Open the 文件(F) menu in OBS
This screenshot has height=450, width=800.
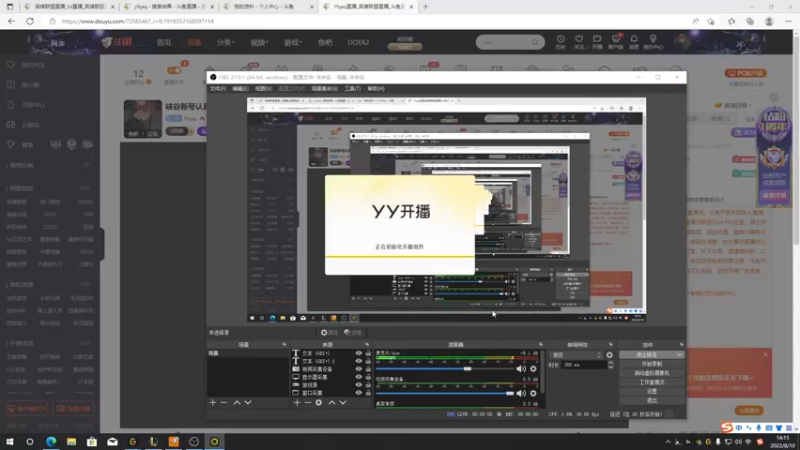click(218, 89)
